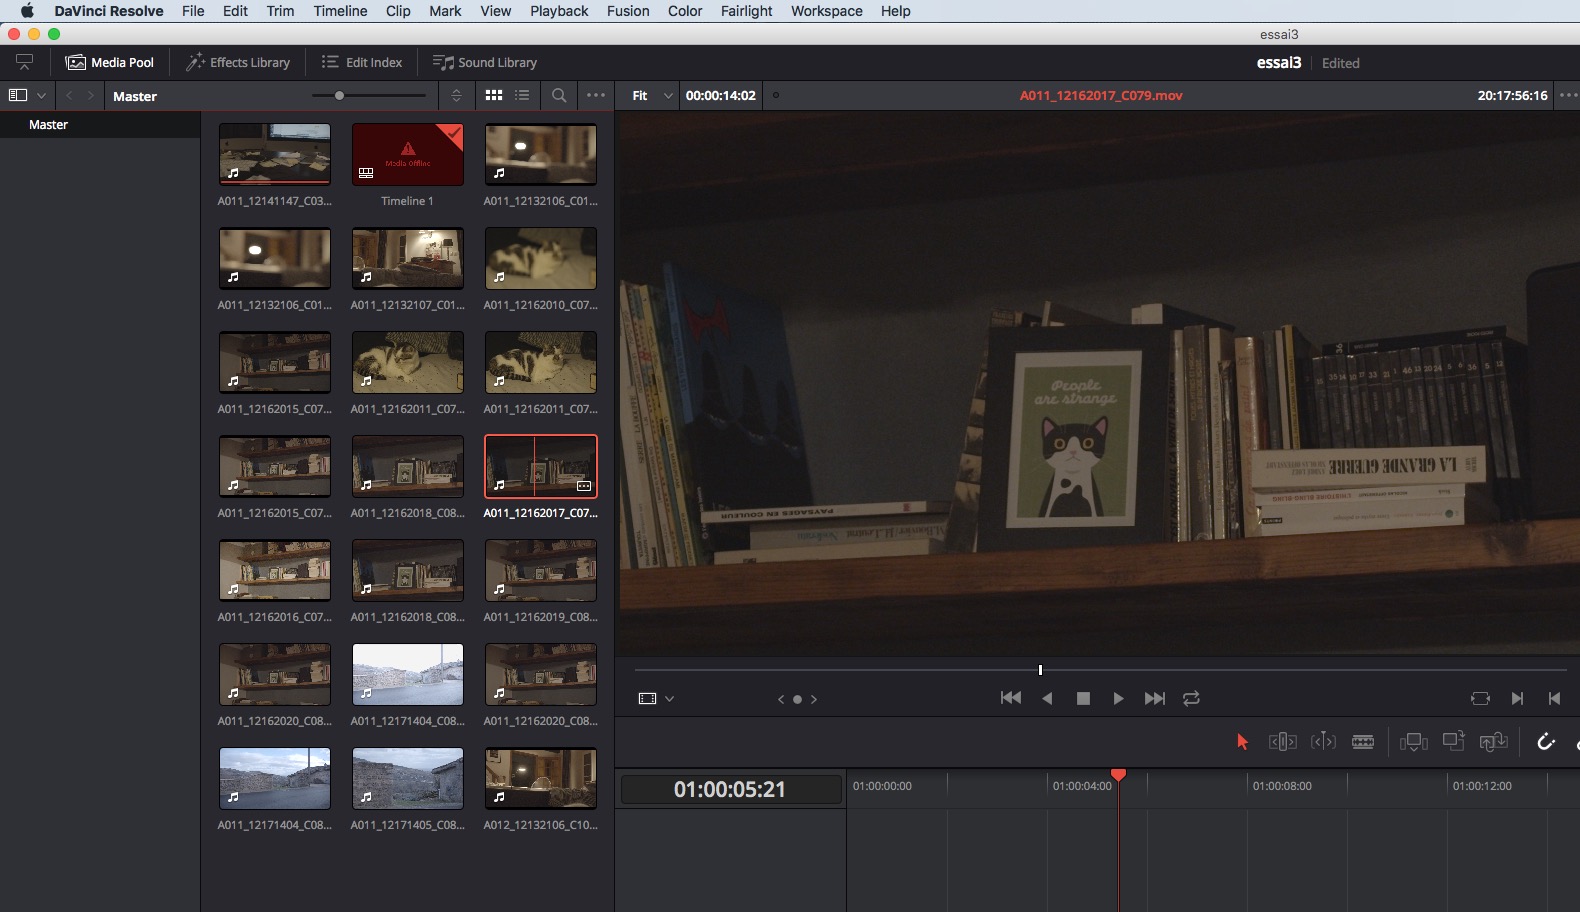
Task: Adjust the thumbnail size slider
Action: click(x=340, y=96)
